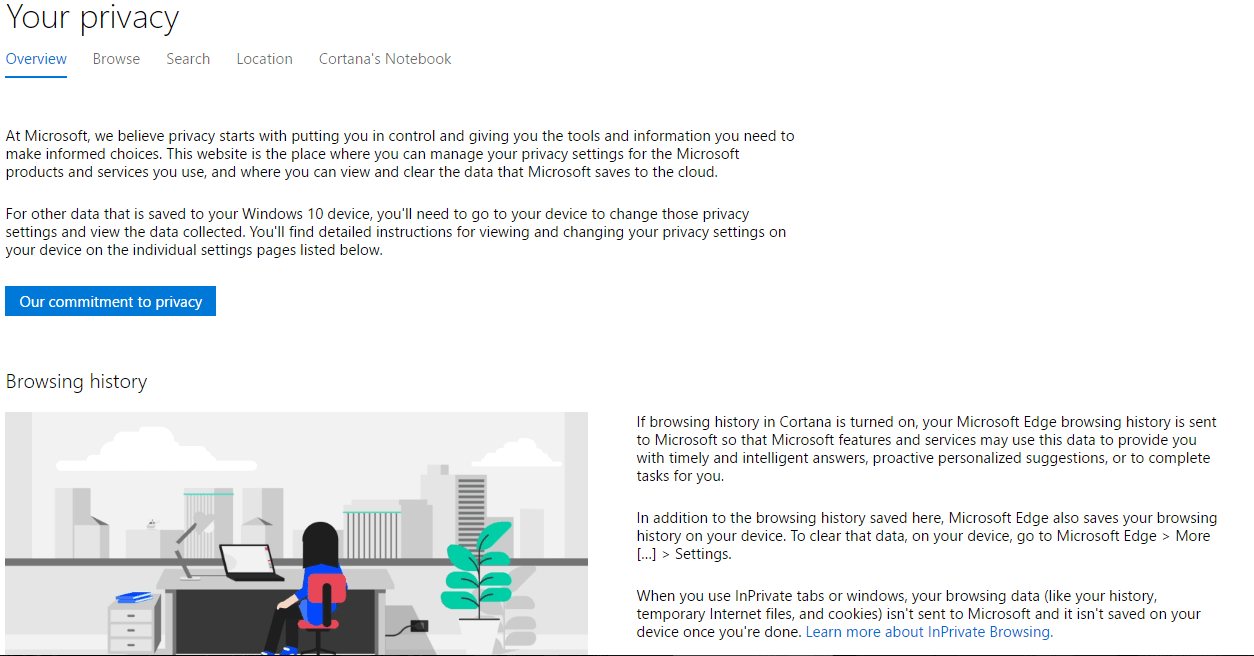This screenshot has width=1254, height=656.
Task: Open Cortana's Notebook tab
Action: tap(385, 59)
